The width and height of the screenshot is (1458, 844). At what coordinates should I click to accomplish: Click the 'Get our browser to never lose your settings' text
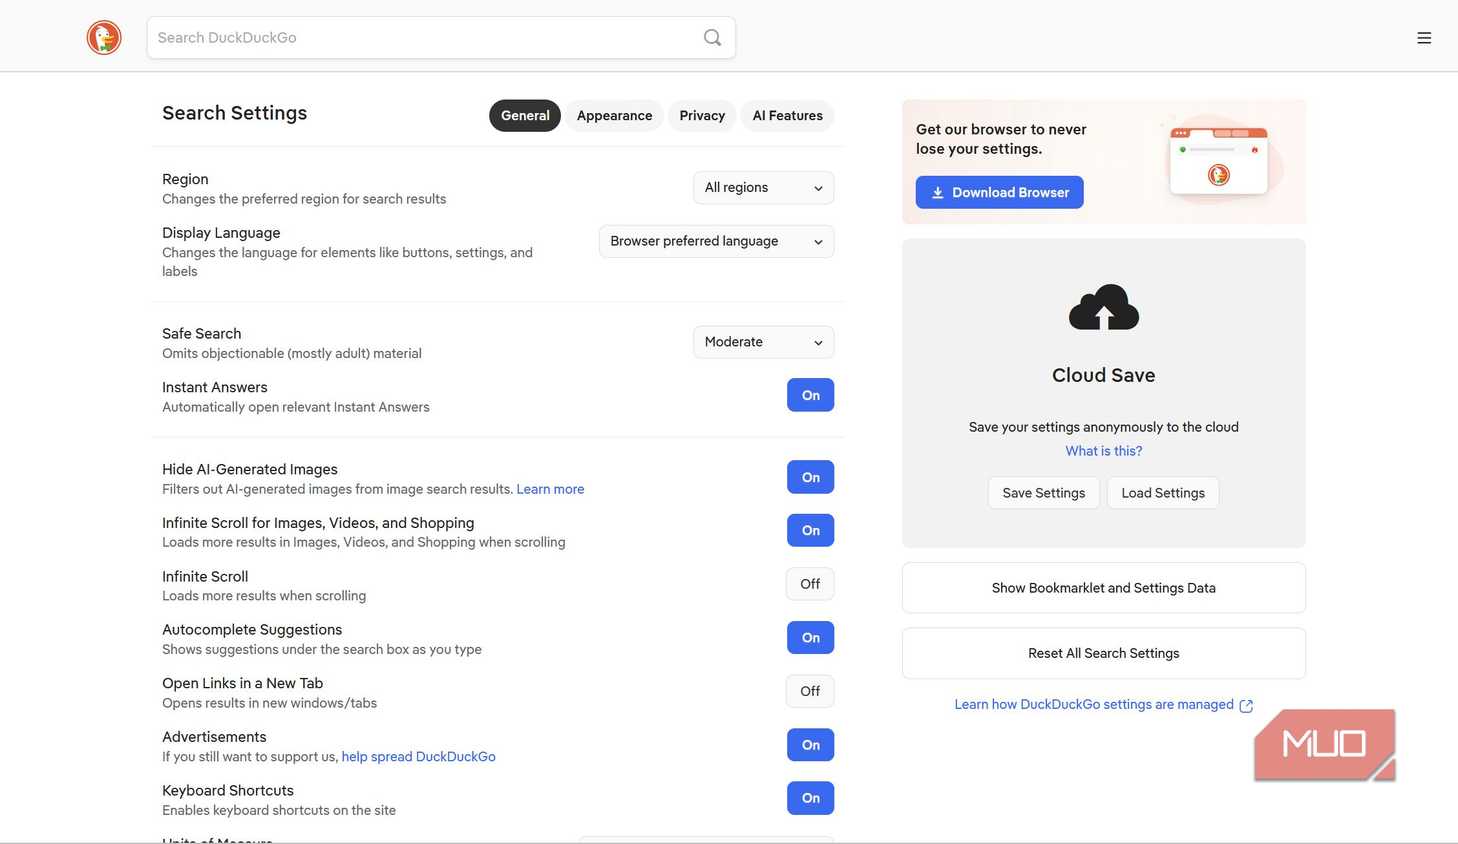click(1001, 139)
